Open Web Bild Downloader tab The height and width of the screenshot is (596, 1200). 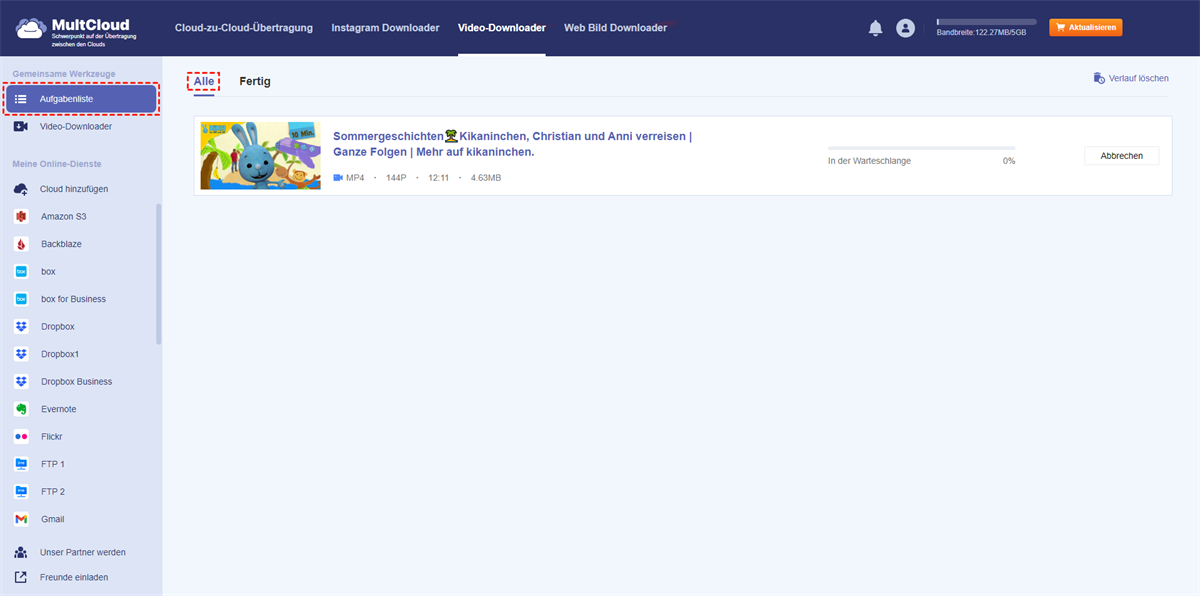pos(615,28)
